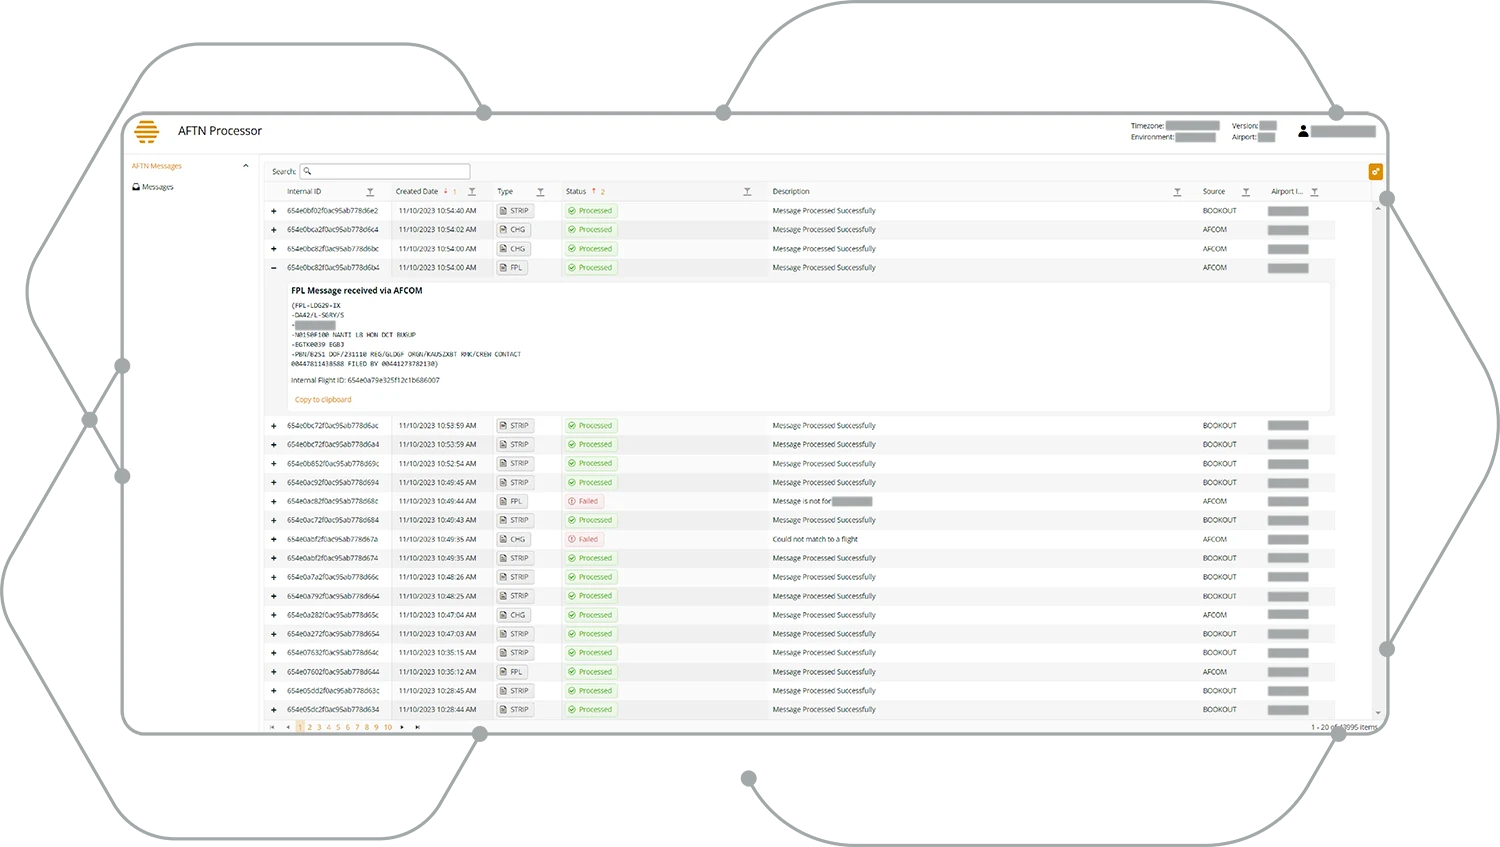Select AFTN Messages sidebar heading
Screen dimensions: 1500x847
coord(157,166)
